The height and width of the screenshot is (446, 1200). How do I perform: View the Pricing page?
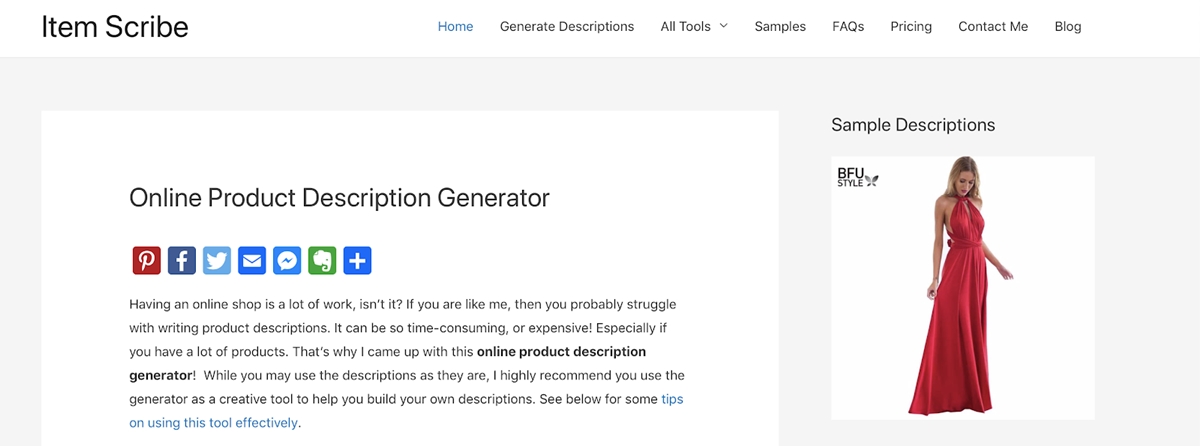click(x=911, y=26)
